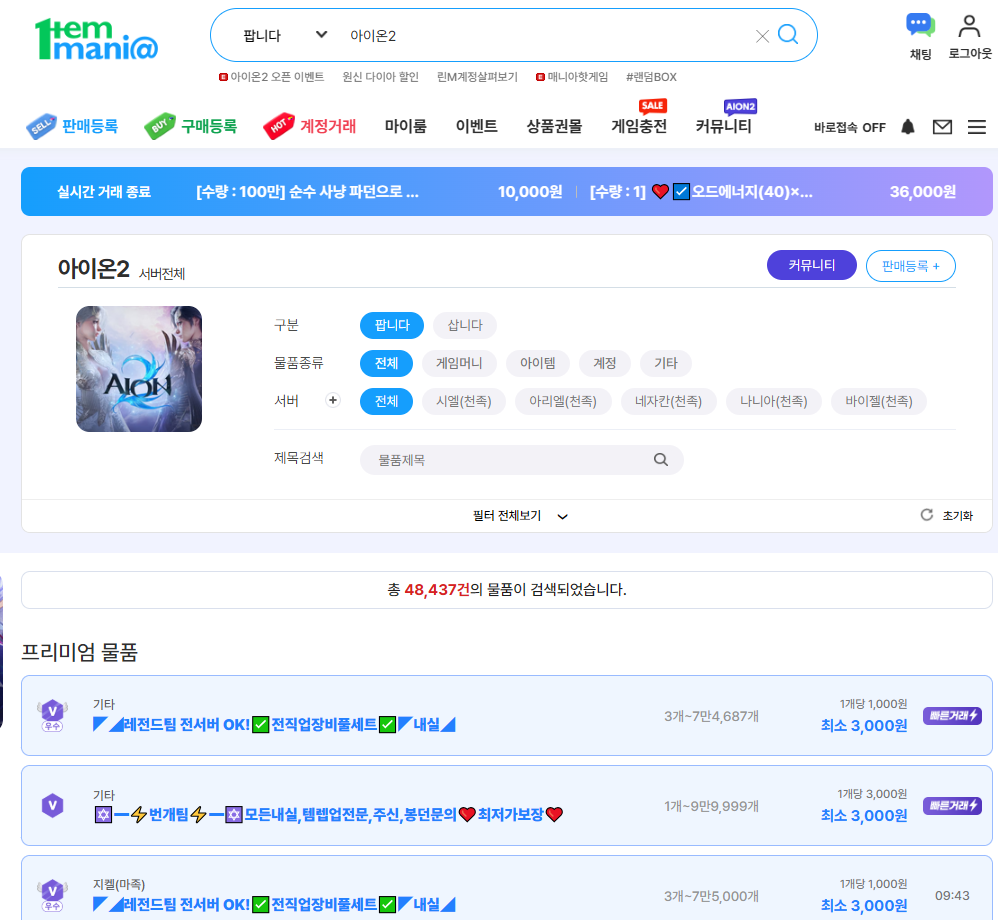
Task: Open 마이룸 menu
Action: [x=405, y=127]
